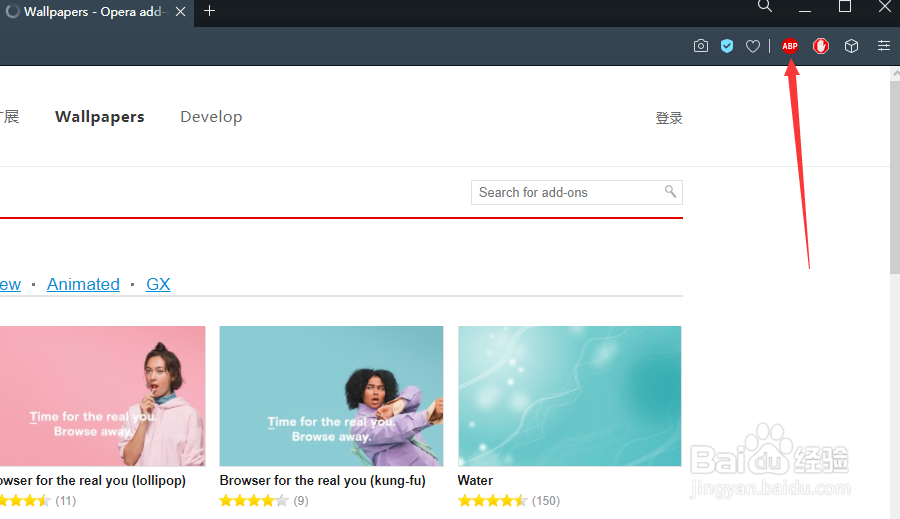Open the Water wallpaper thumbnail
900x519 pixels.
pos(569,396)
